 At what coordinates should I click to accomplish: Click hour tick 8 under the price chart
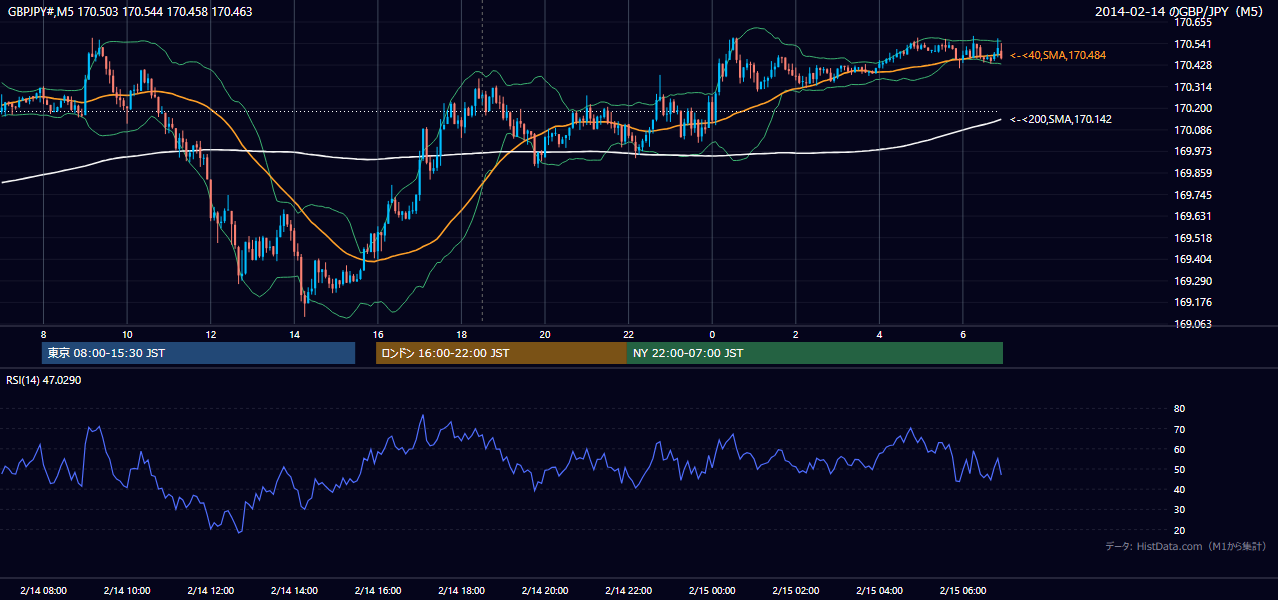coord(43,334)
